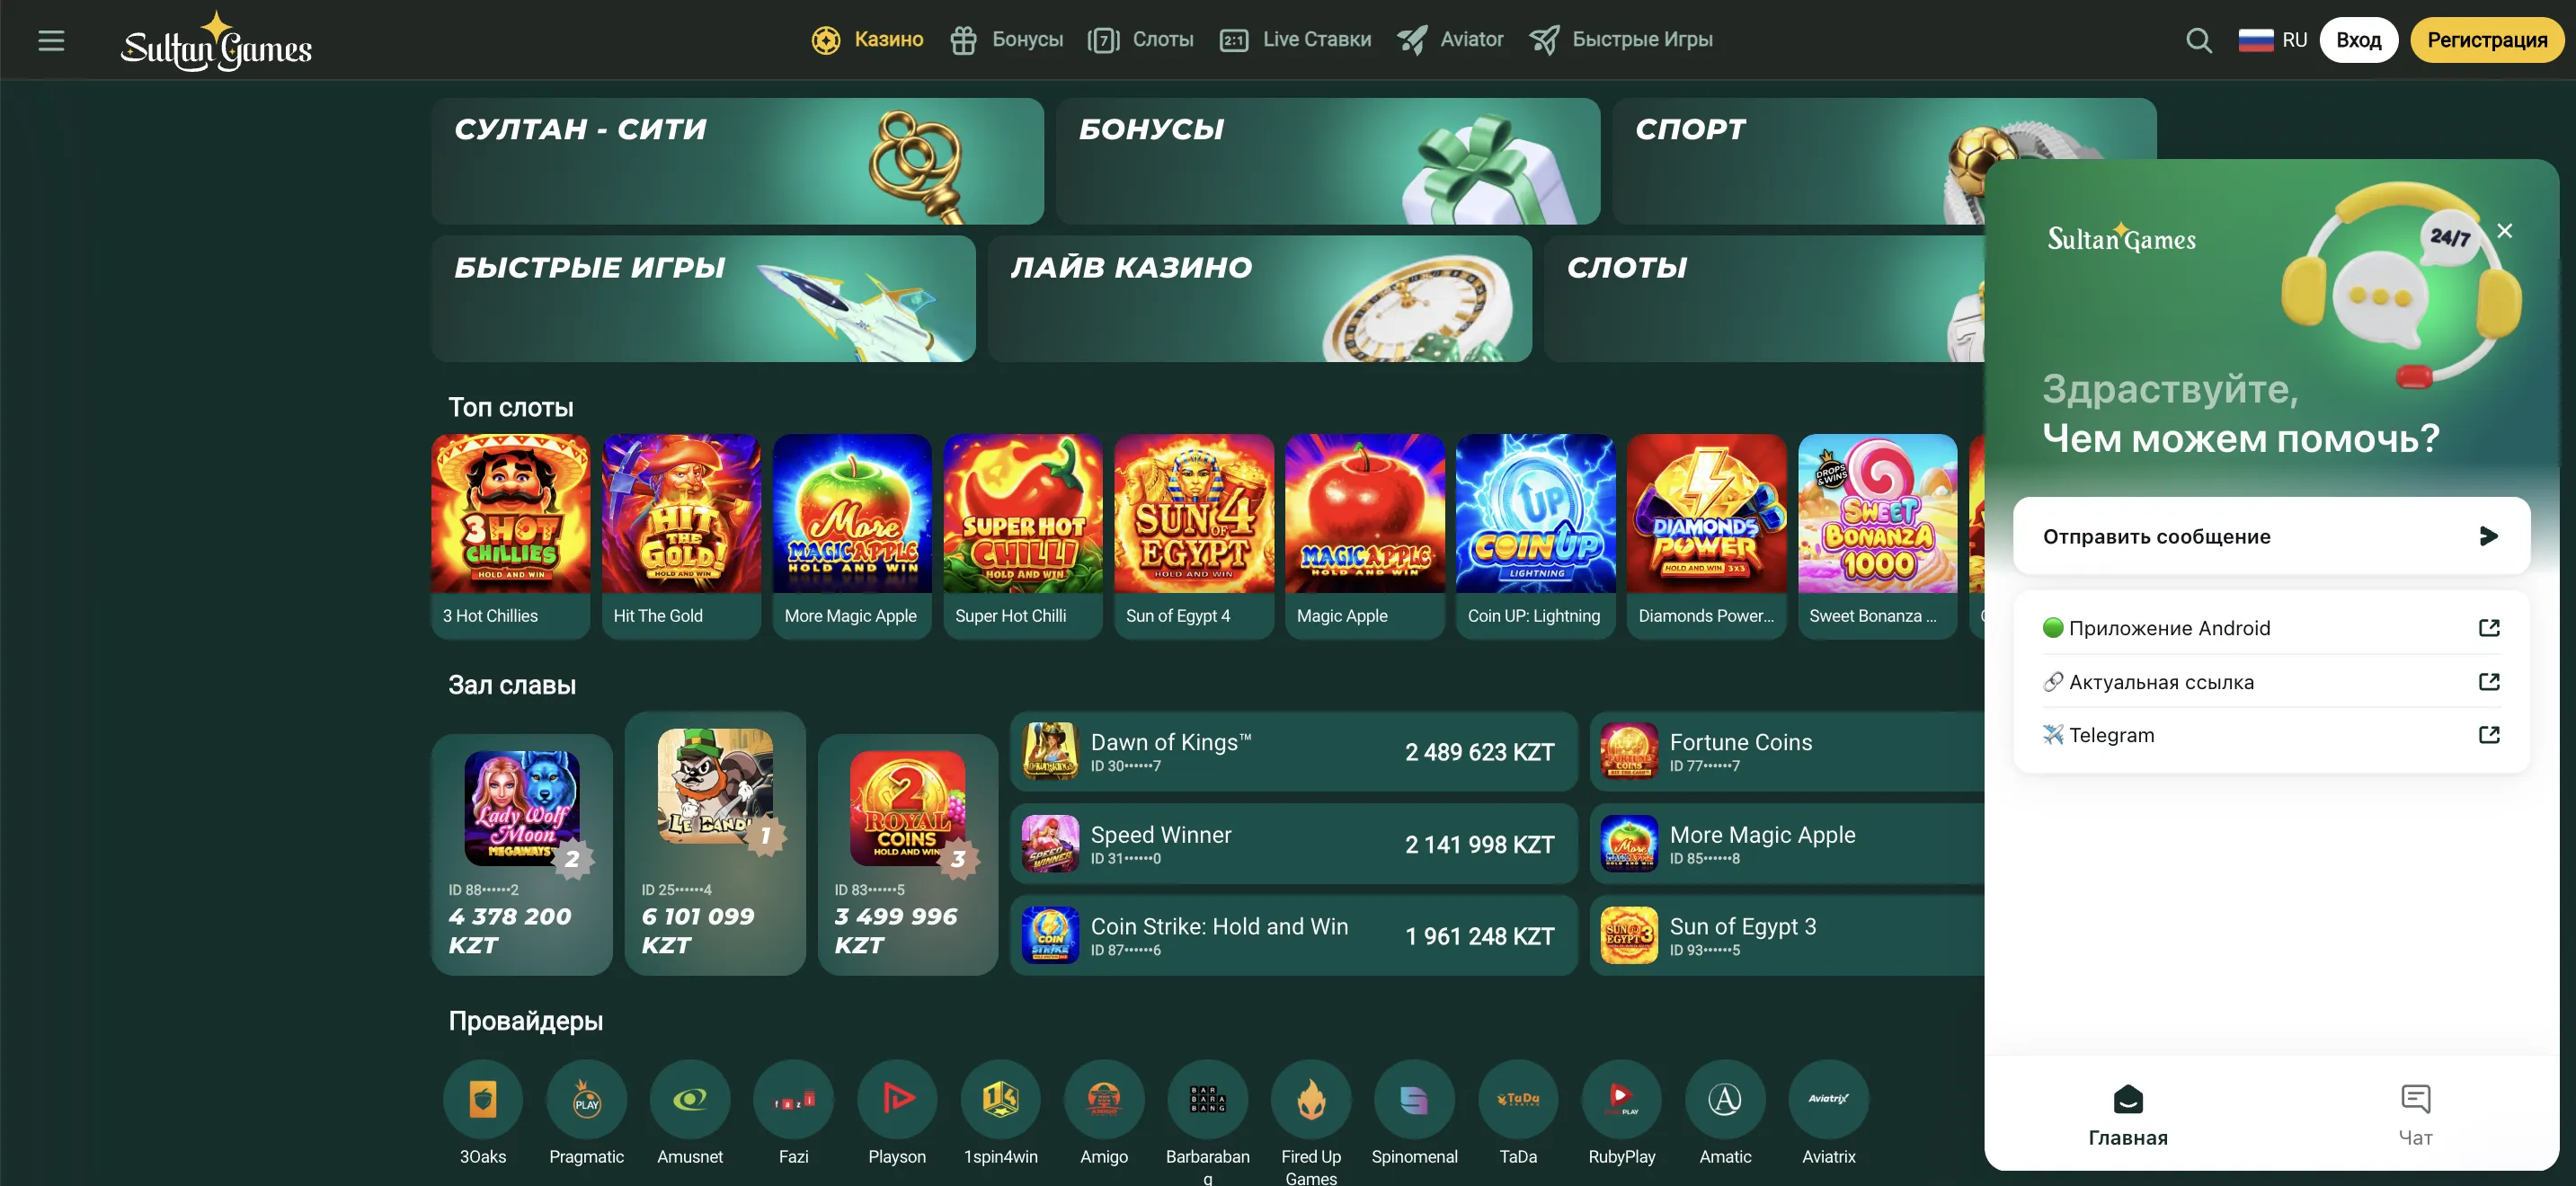The width and height of the screenshot is (2576, 1186).
Task: Go to Live Ставки menu item
Action: coord(1295,40)
